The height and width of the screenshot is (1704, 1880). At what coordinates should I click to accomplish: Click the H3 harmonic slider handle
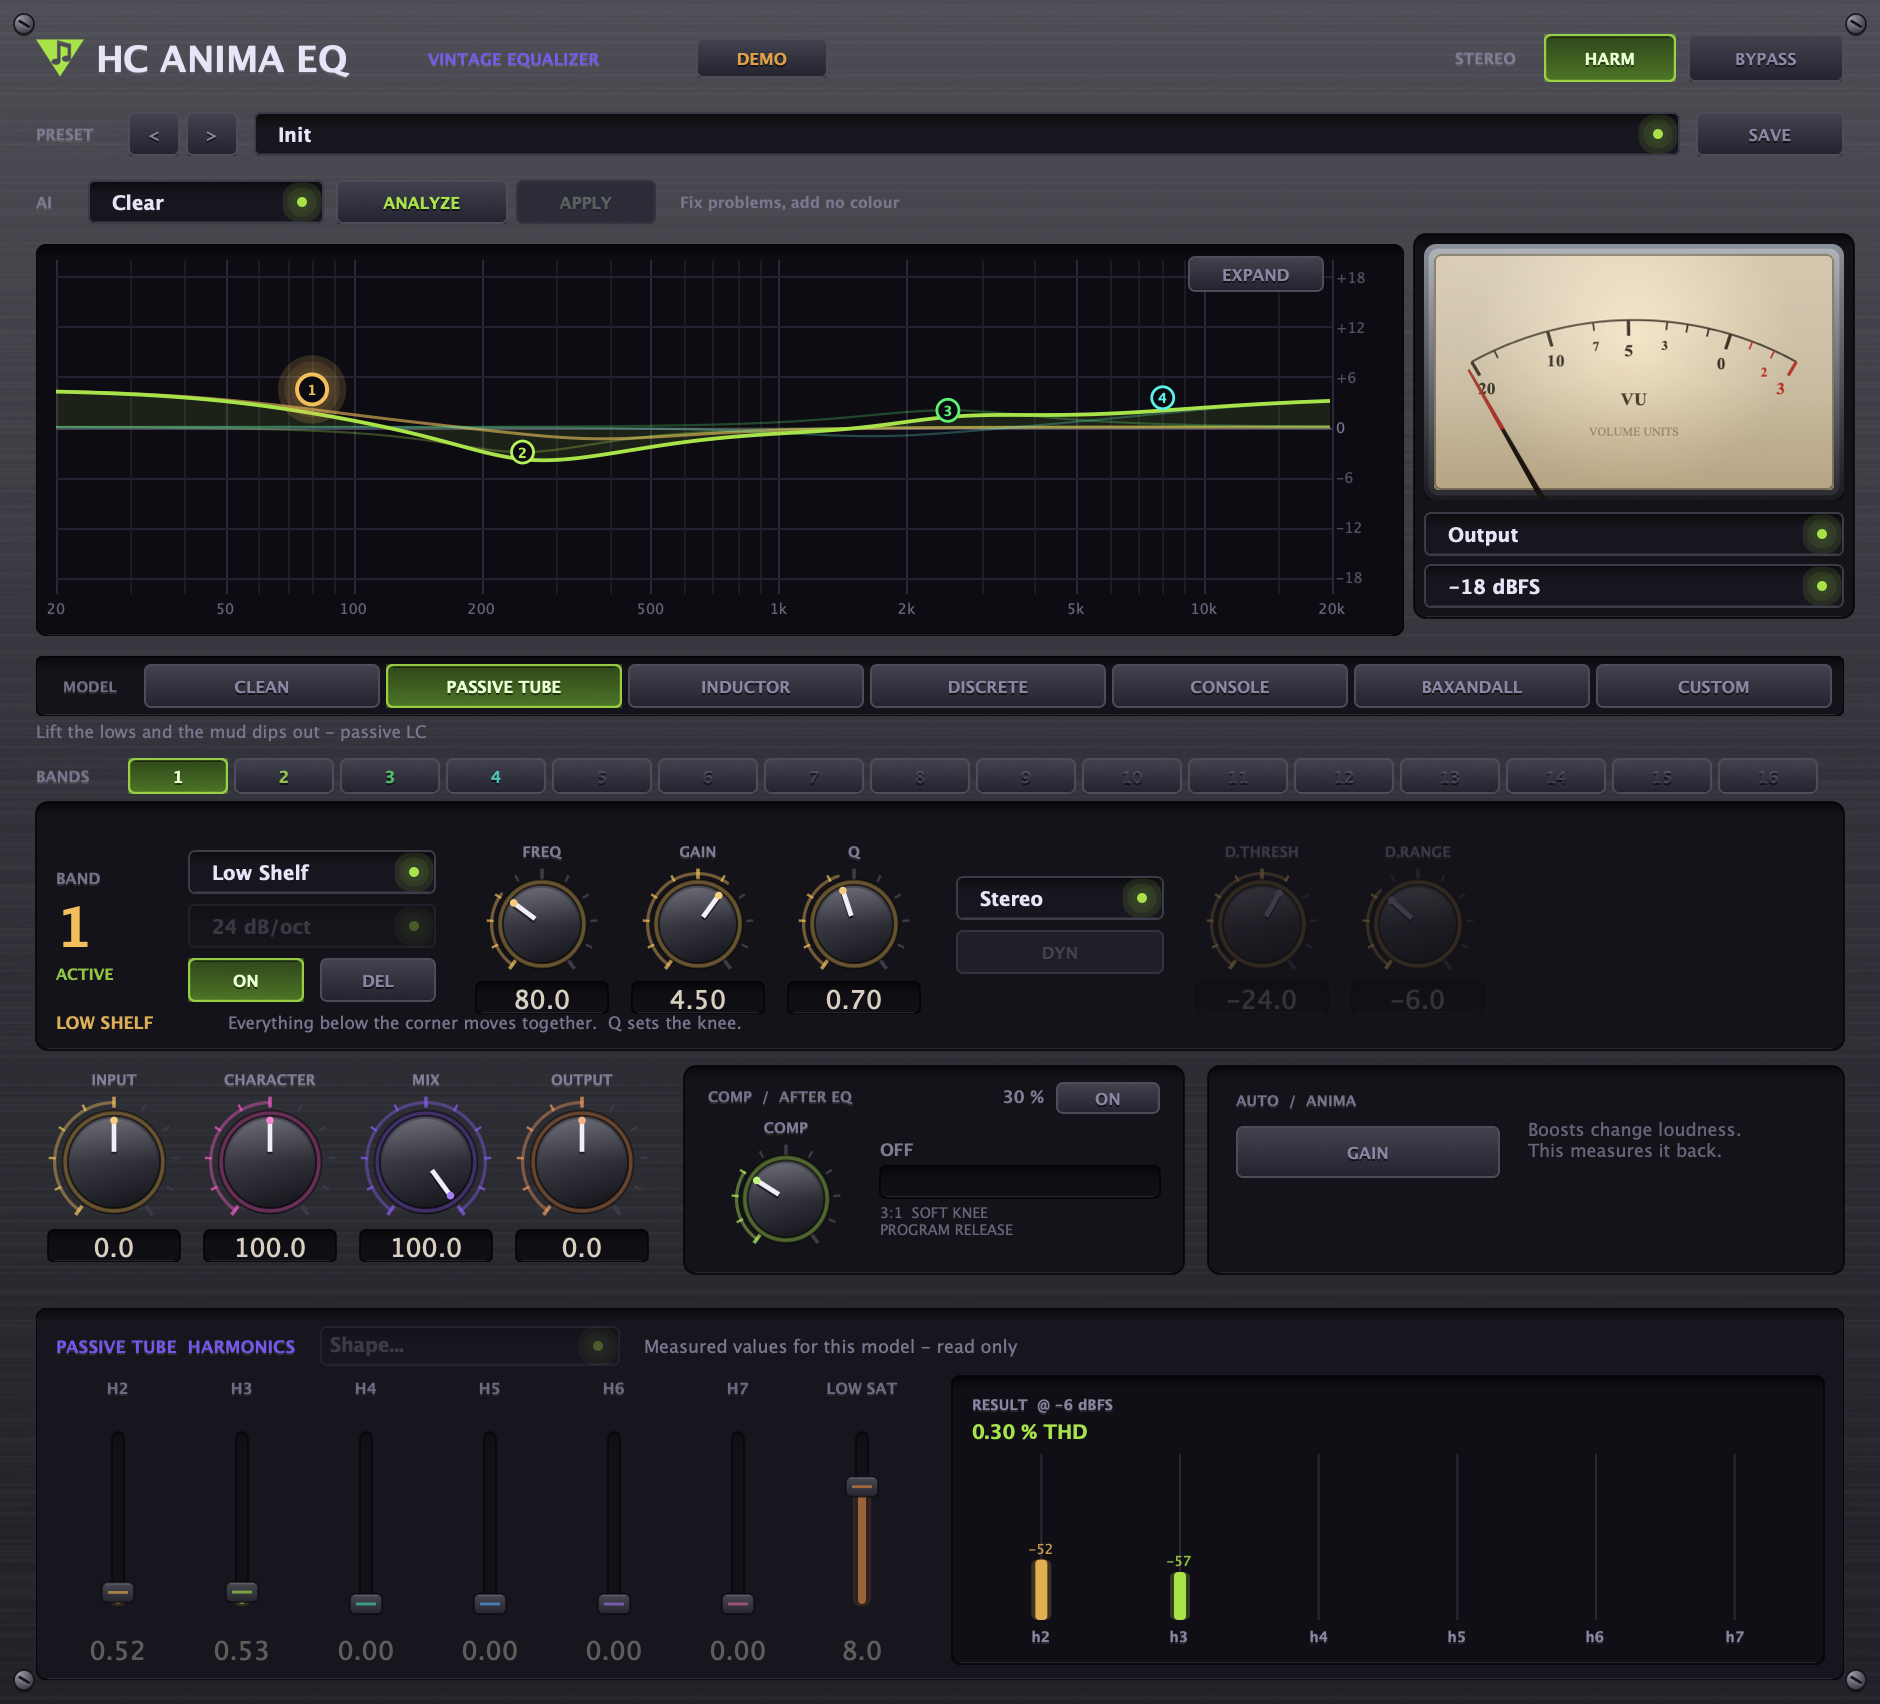[x=242, y=1591]
